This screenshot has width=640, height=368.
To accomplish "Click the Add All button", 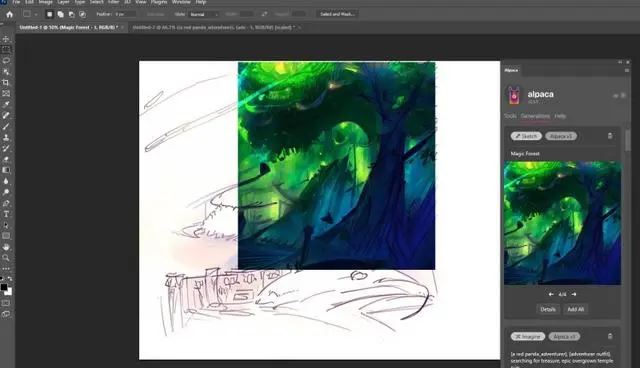I will click(576, 309).
